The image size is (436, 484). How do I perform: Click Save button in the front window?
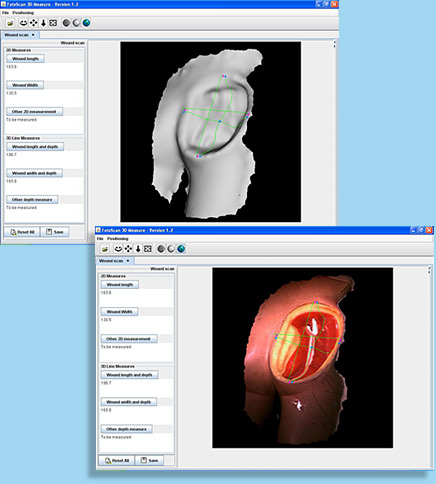(149, 460)
